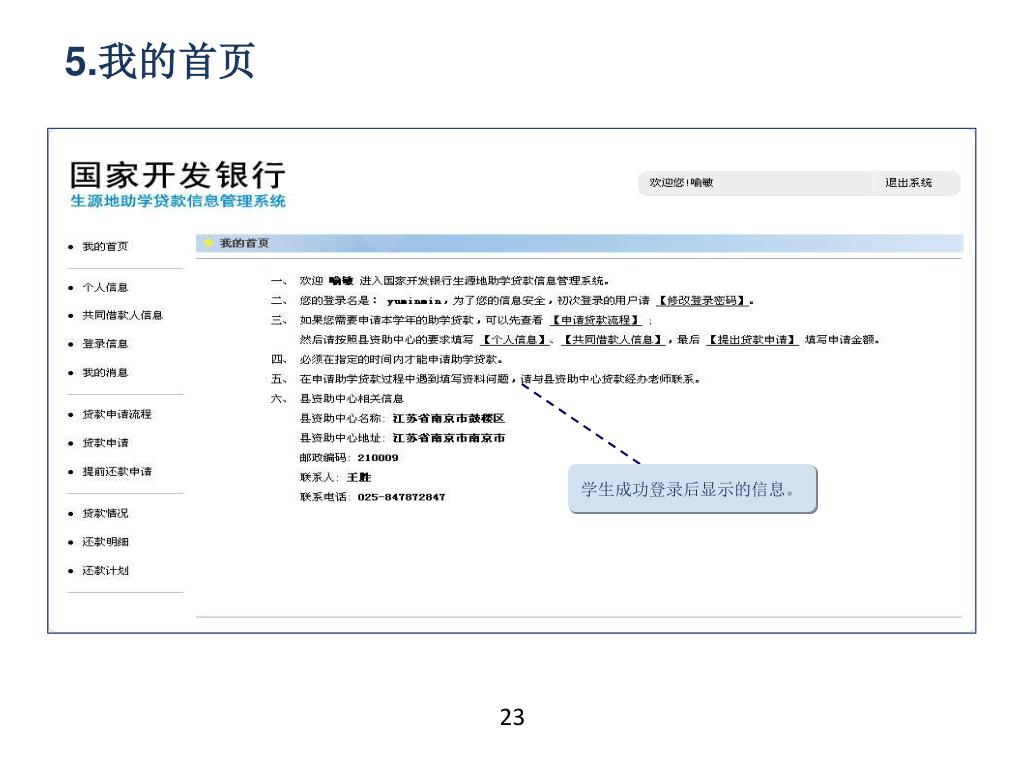
Task: Open 贷款申请 sidebar item
Action: tap(105, 443)
